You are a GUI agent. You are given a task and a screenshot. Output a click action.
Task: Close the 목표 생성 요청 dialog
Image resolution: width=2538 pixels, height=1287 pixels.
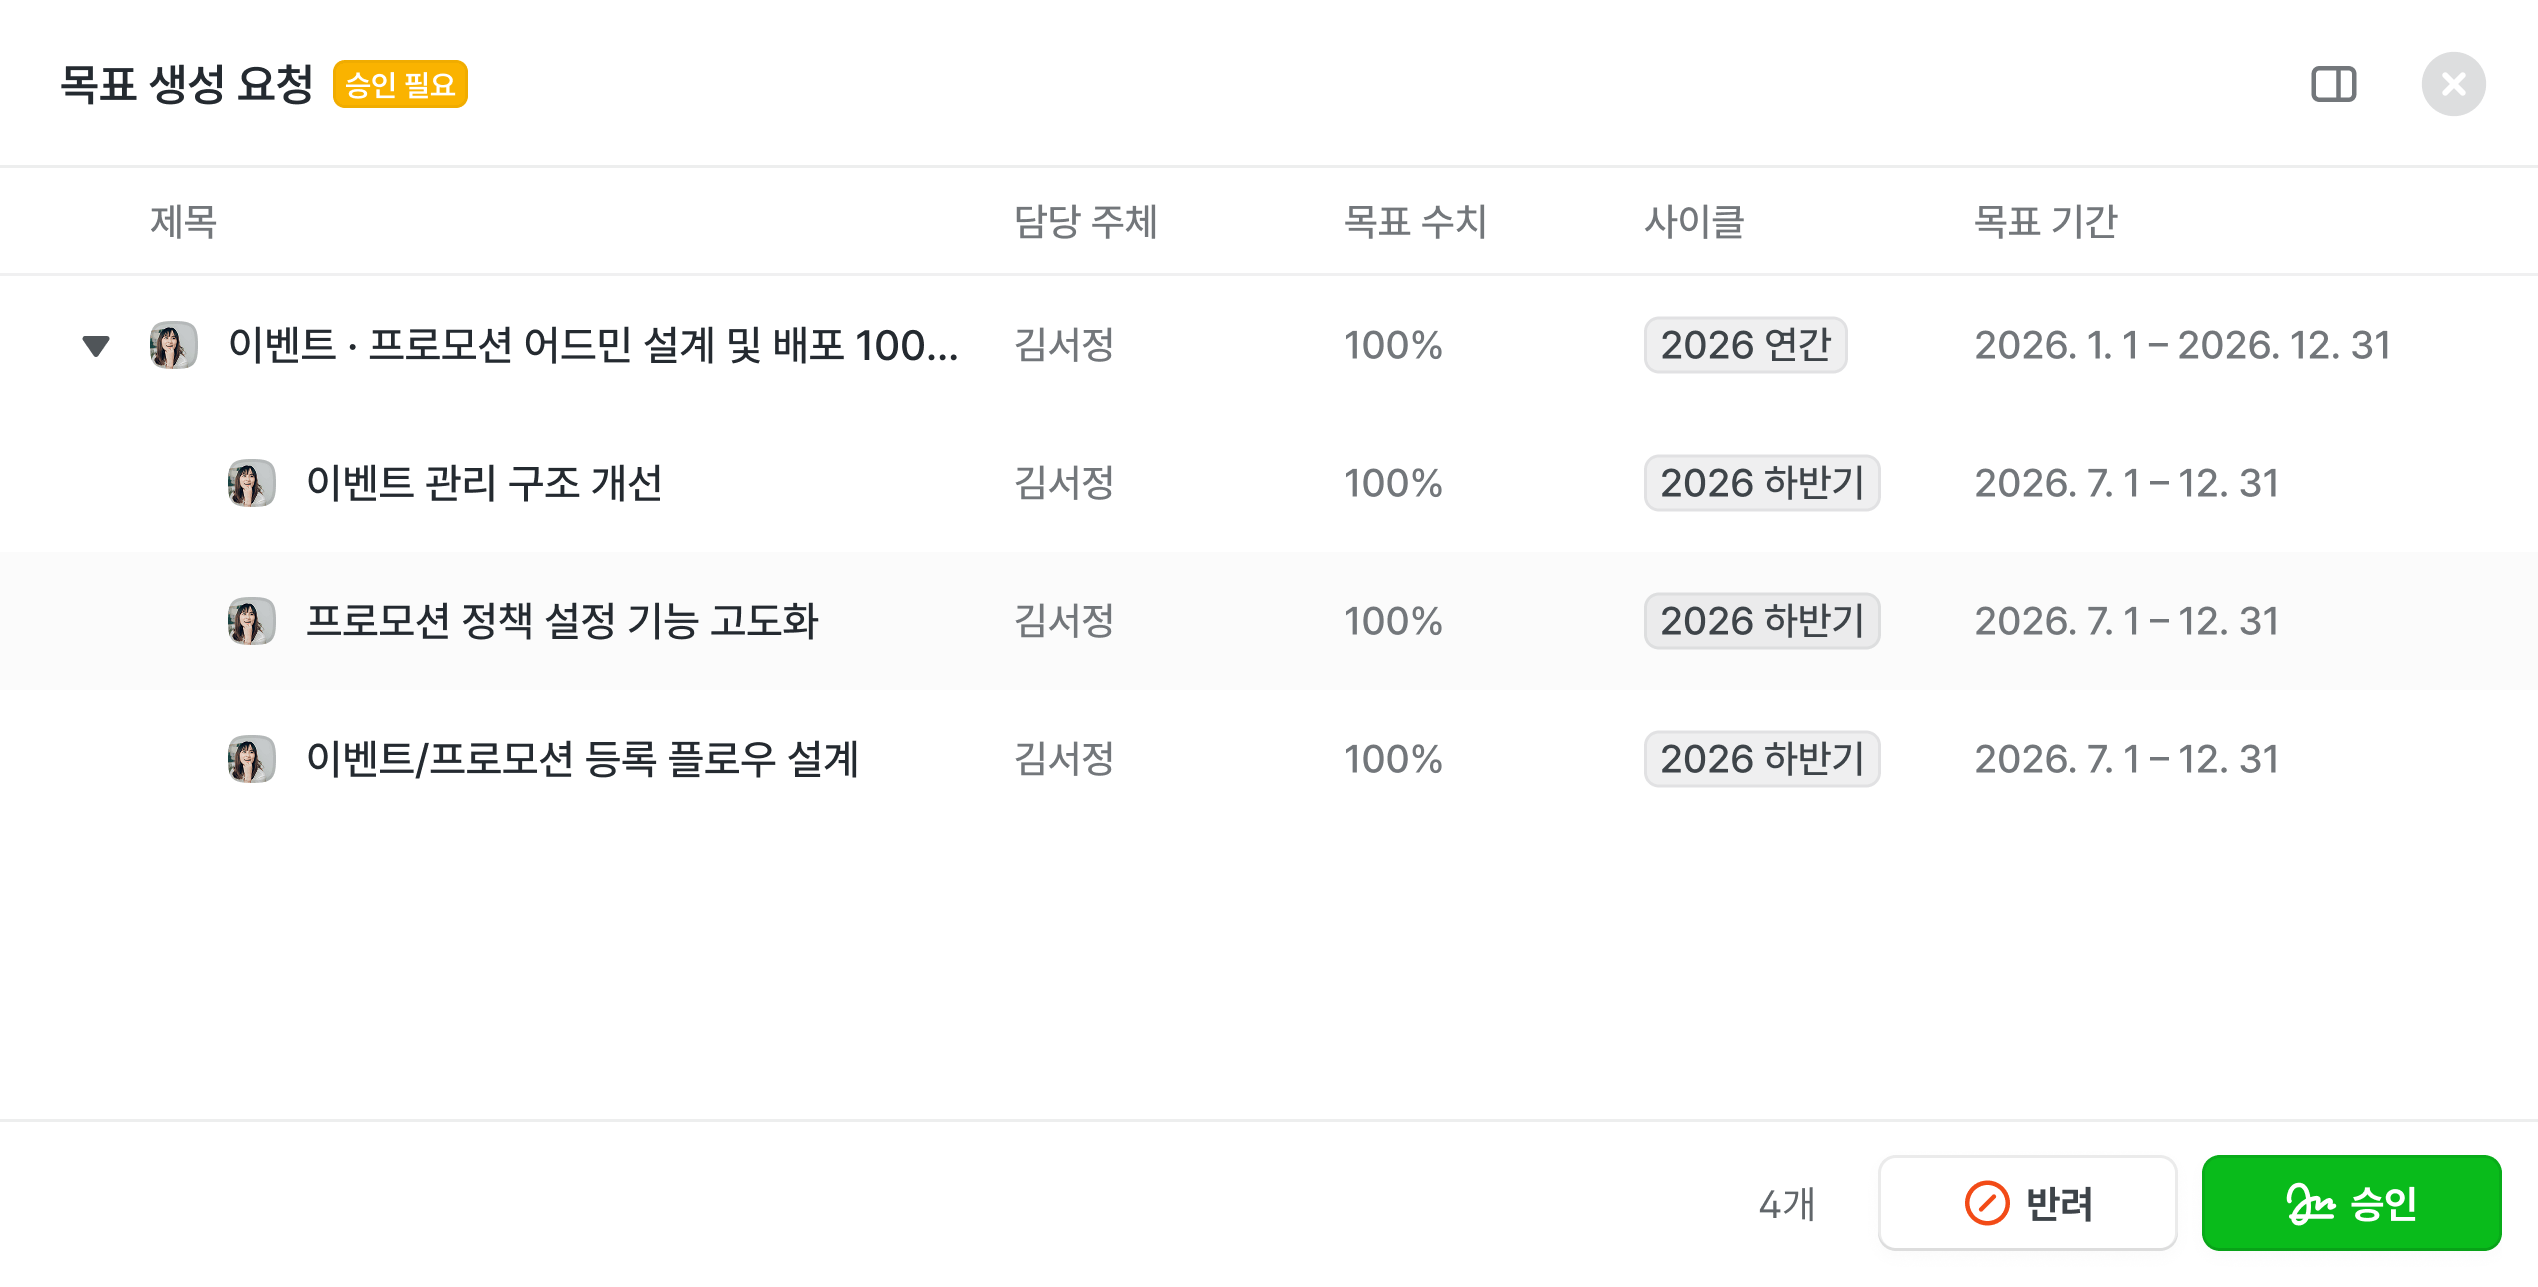tap(2453, 84)
